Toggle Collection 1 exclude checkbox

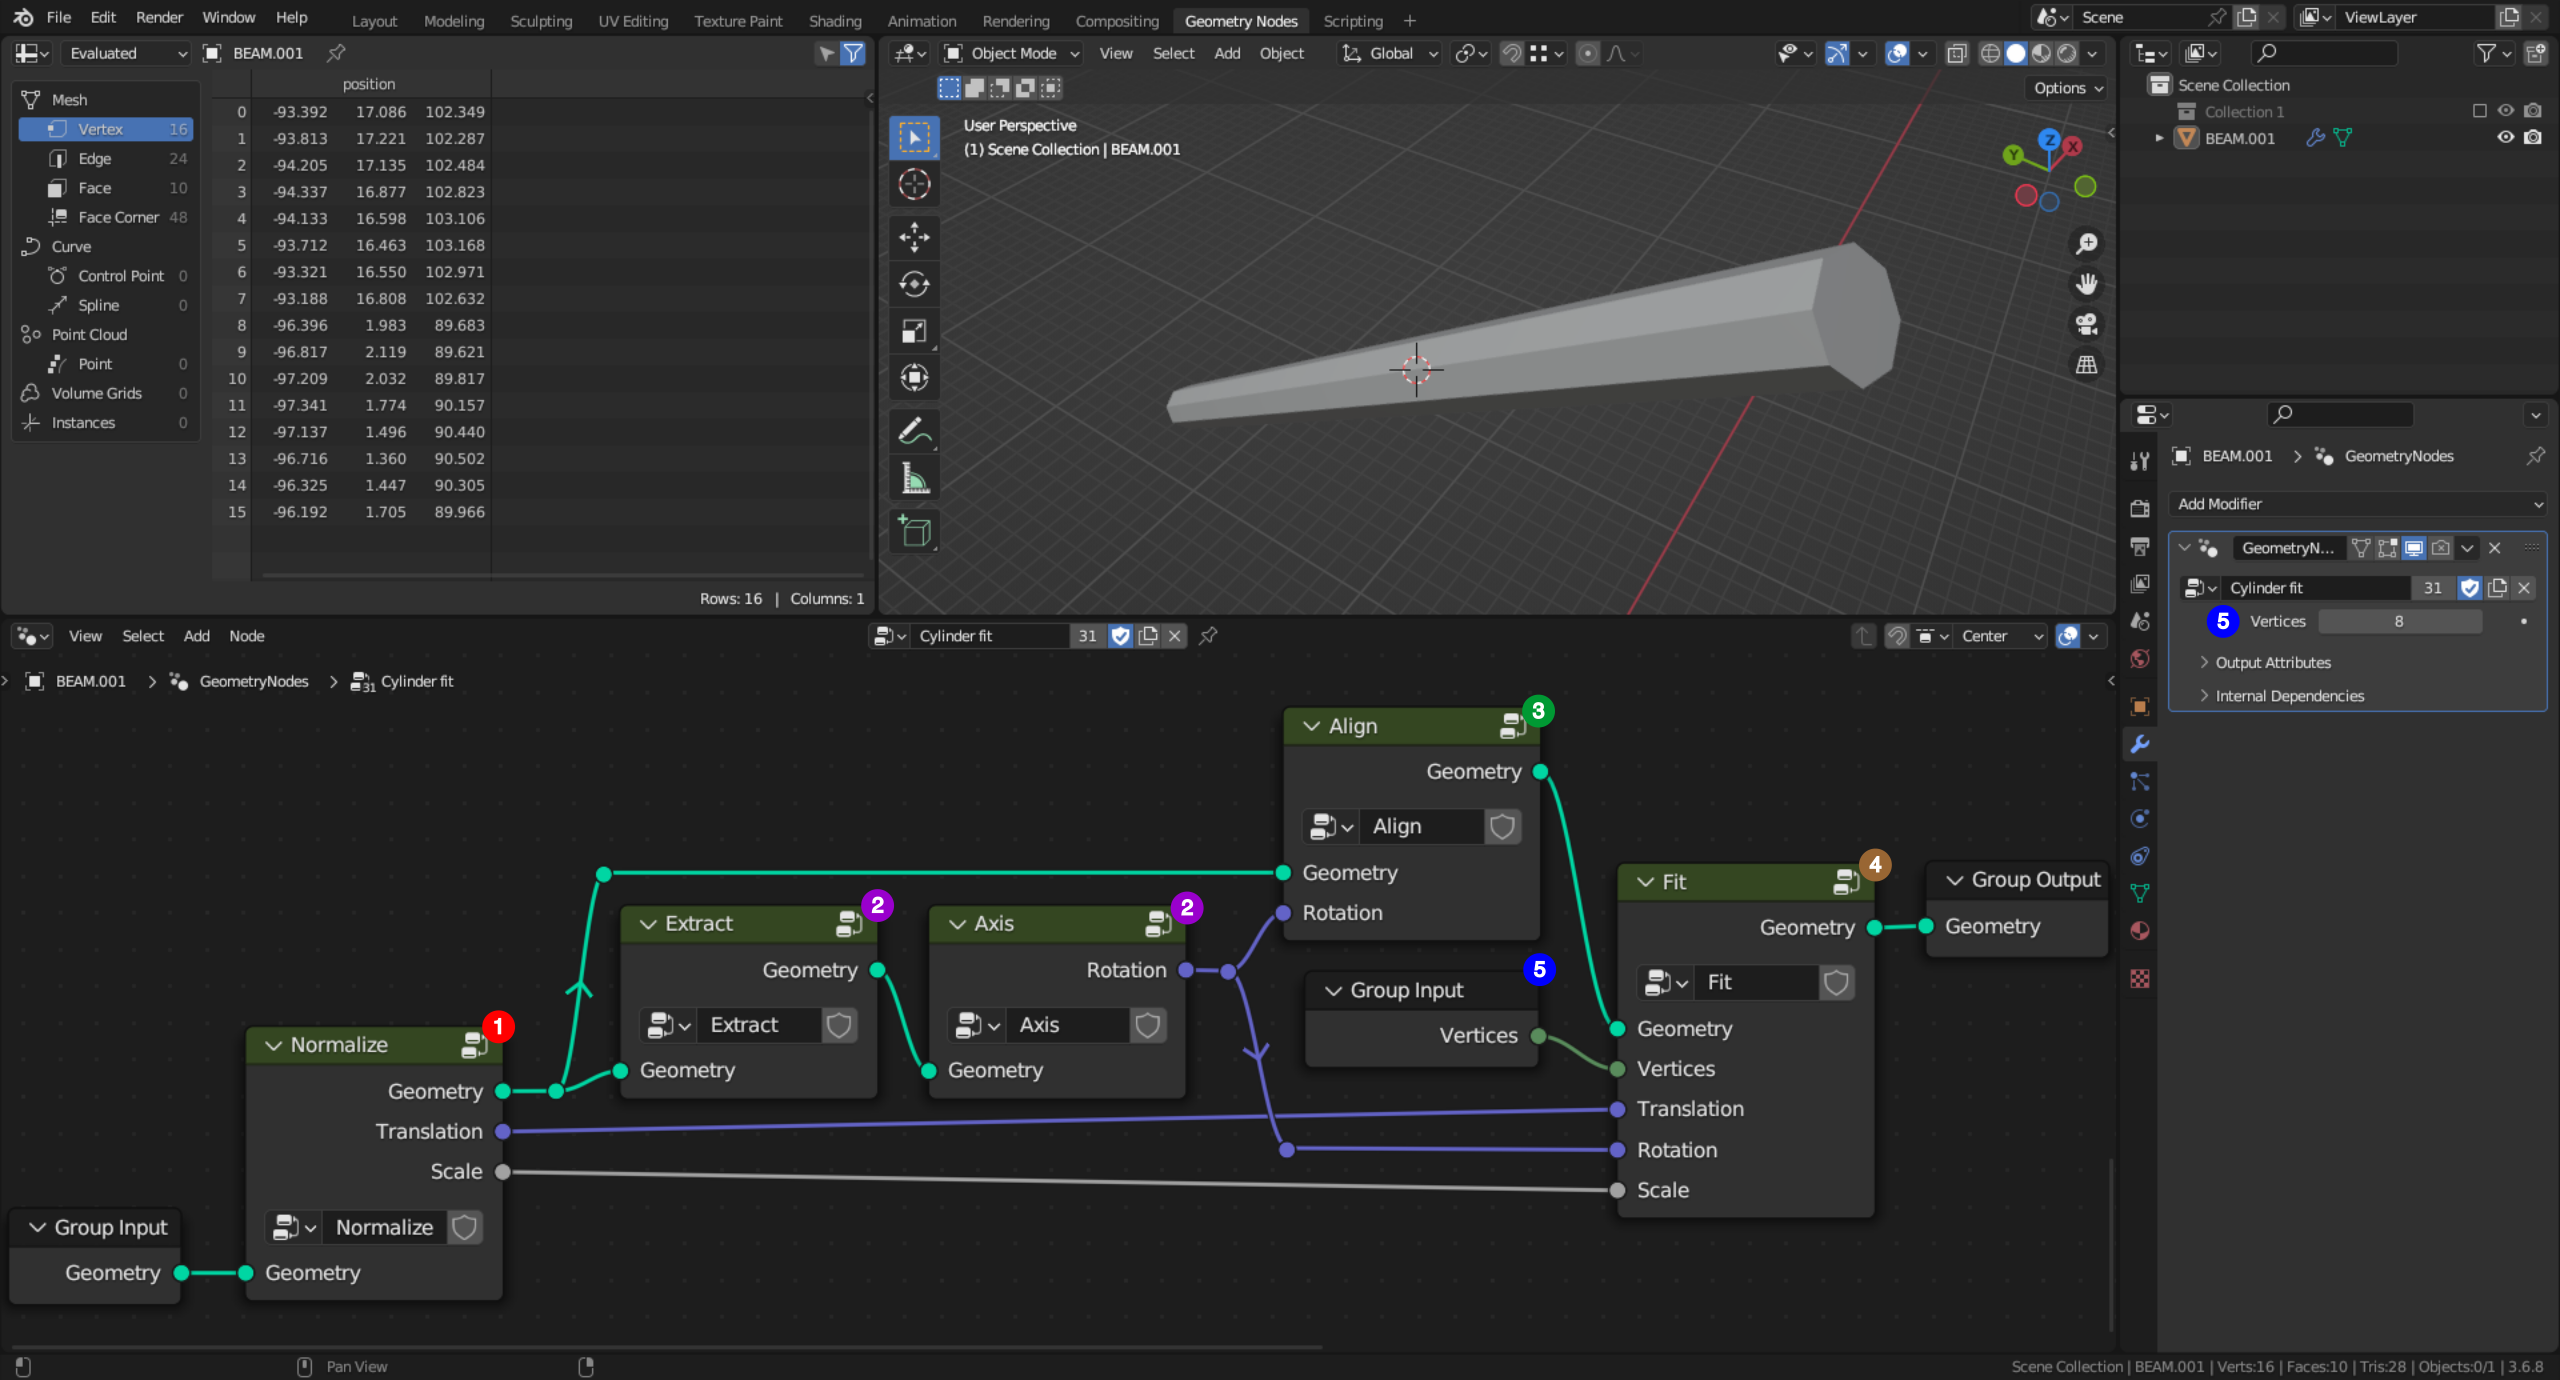(2479, 111)
